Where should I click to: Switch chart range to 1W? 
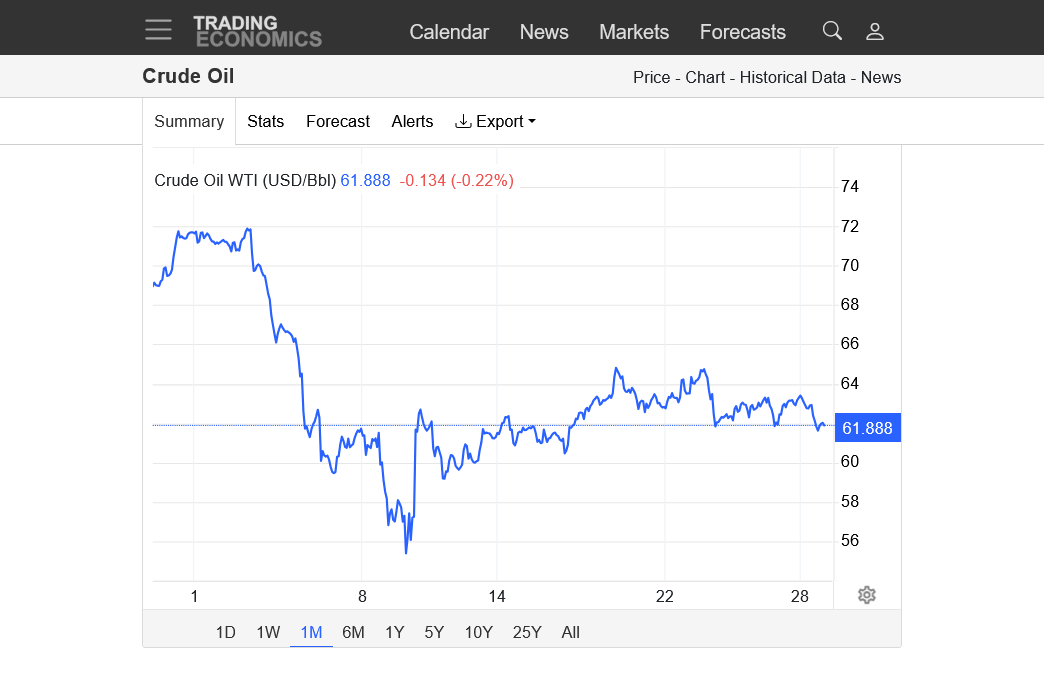tap(268, 632)
